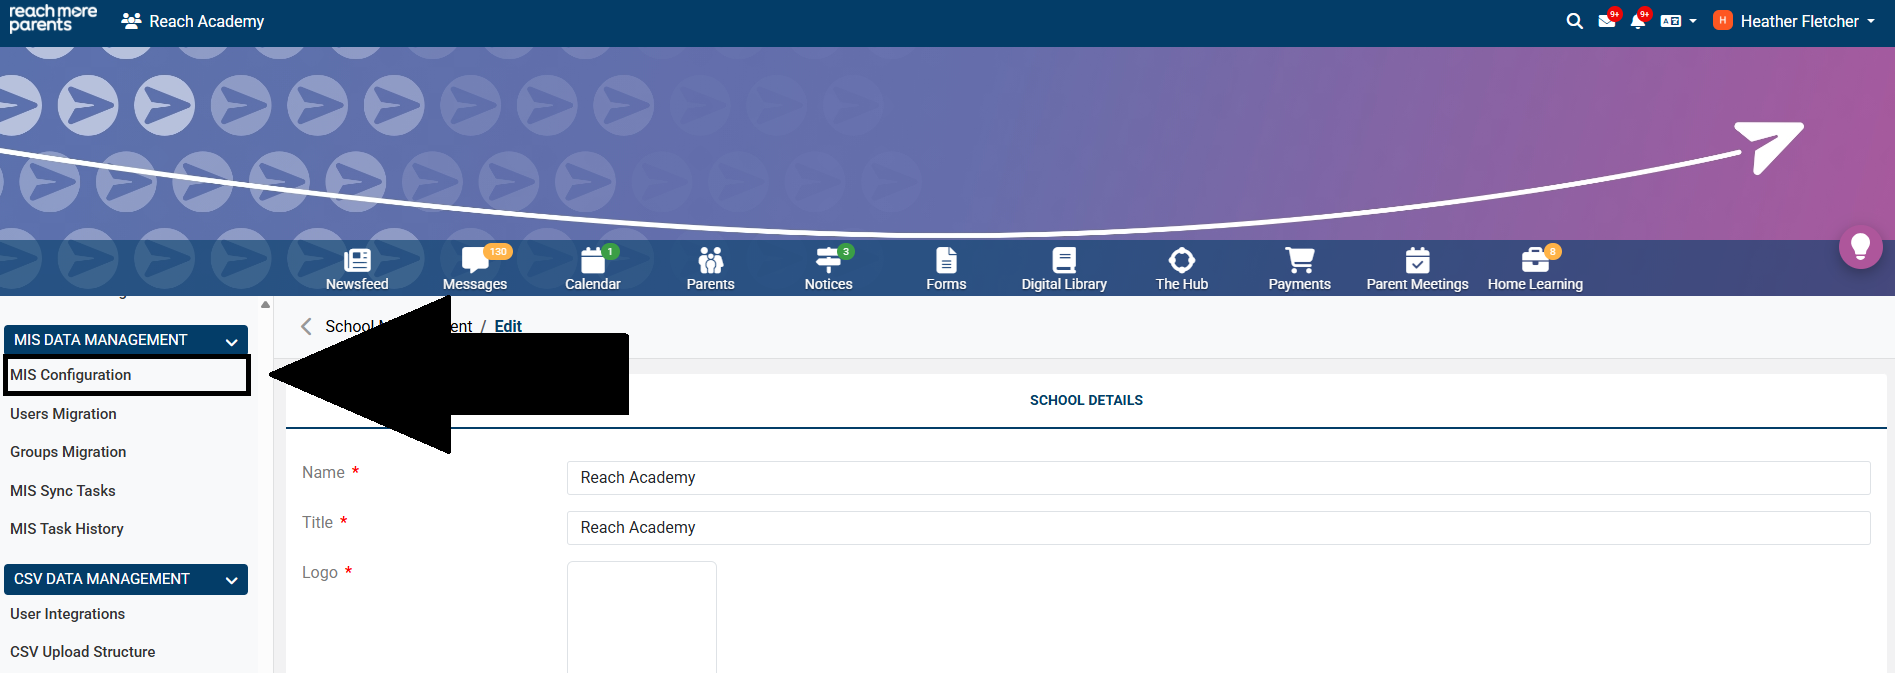The image size is (1895, 673).
Task: Click the search magnifier icon
Action: [x=1574, y=21]
